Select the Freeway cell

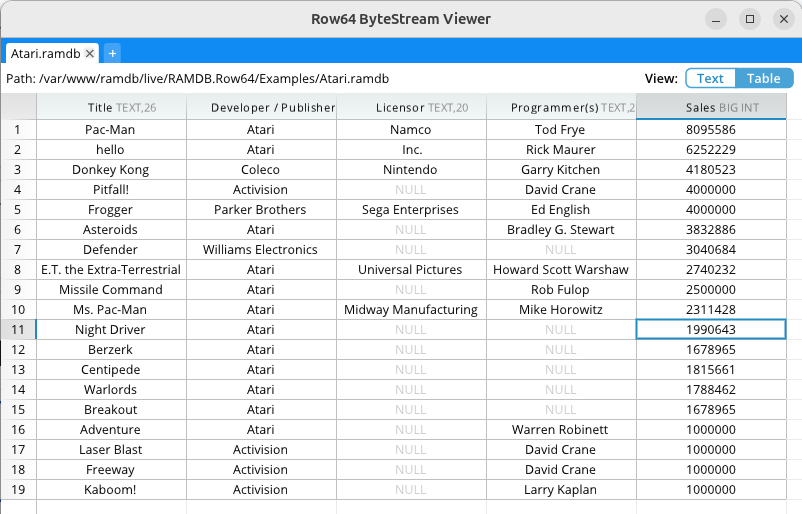coord(112,470)
